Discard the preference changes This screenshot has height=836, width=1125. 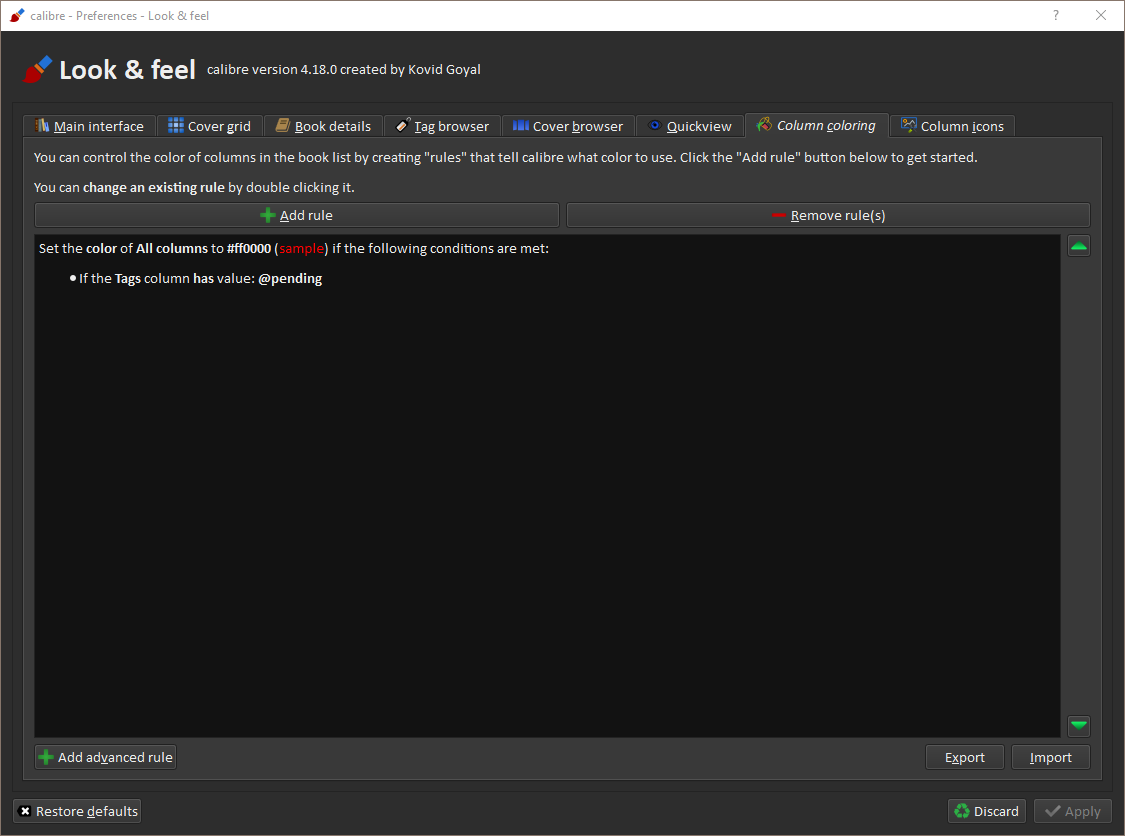pyautogui.click(x=987, y=811)
